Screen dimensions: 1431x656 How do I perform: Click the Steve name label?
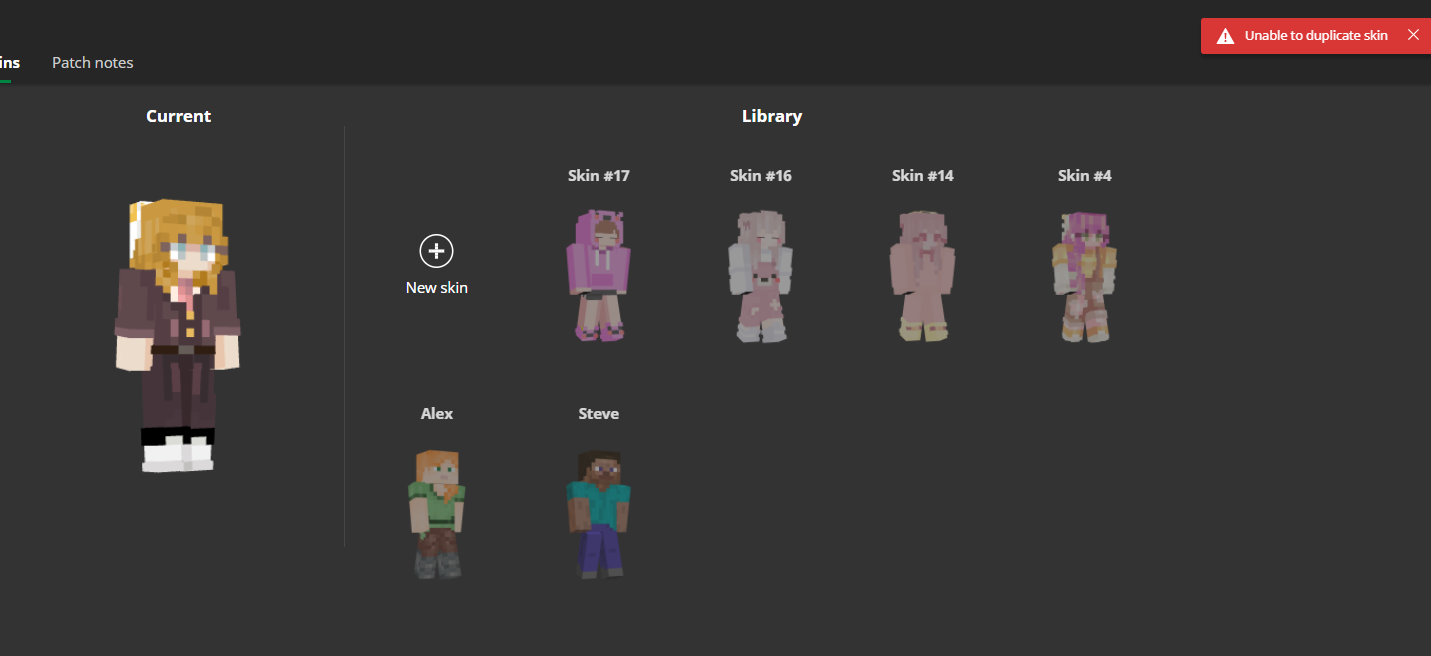599,414
